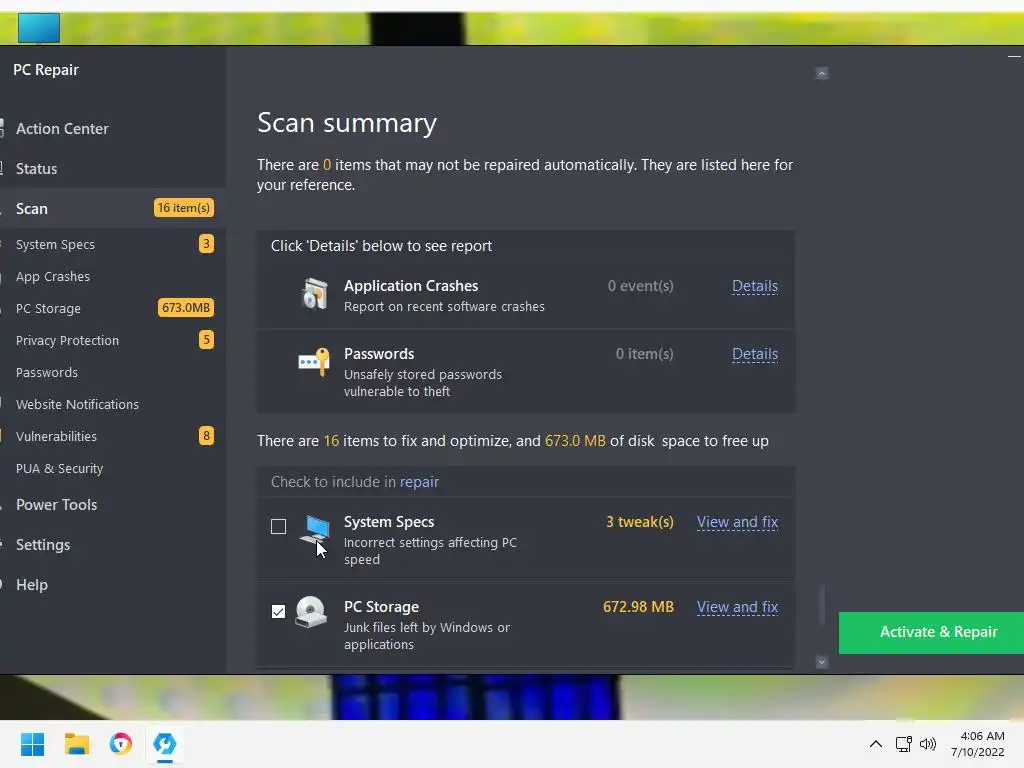
Task: Click the browser icon in taskbar
Action: pyautogui.click(x=121, y=744)
